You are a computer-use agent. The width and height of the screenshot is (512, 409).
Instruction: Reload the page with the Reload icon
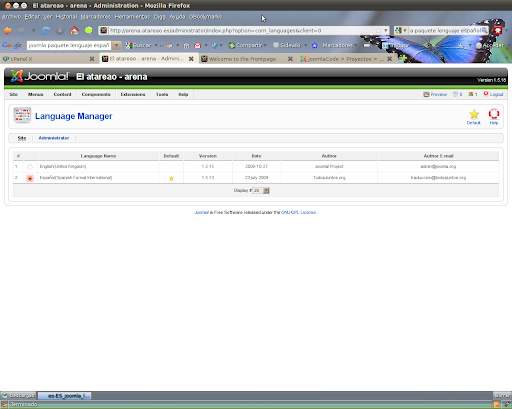46,31
